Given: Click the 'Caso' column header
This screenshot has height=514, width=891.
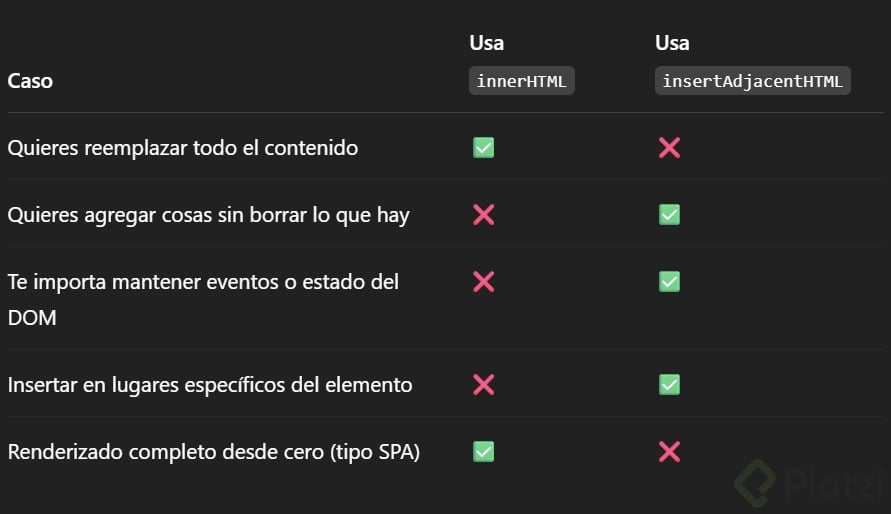Looking at the screenshot, I should click(x=30, y=81).
